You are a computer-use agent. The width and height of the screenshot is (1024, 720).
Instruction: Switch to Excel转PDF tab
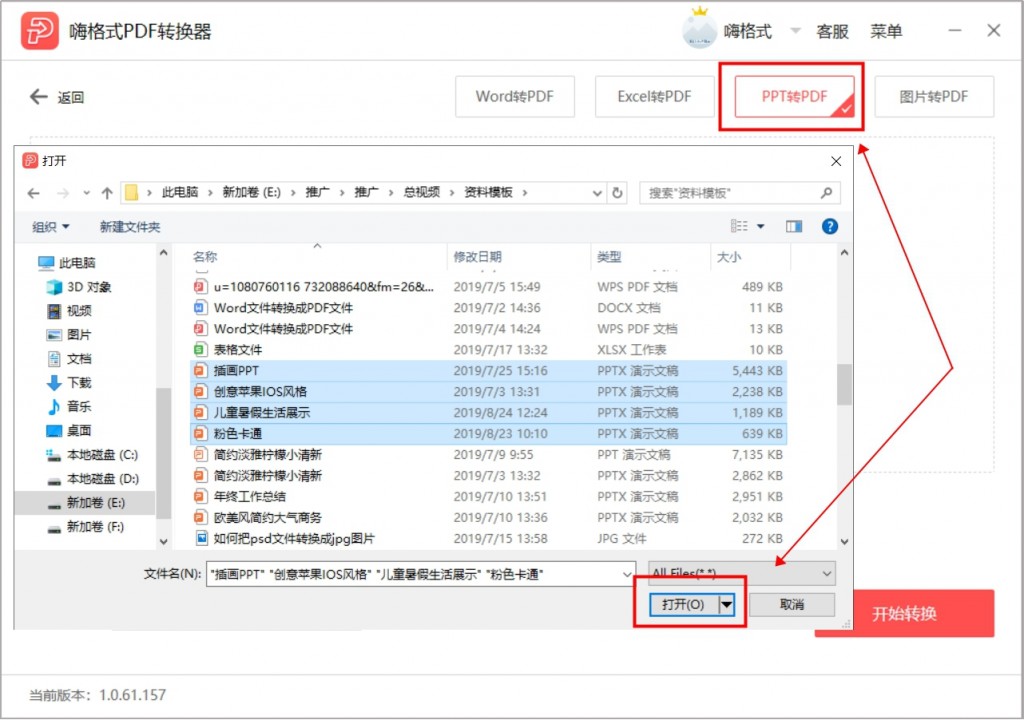coord(654,96)
